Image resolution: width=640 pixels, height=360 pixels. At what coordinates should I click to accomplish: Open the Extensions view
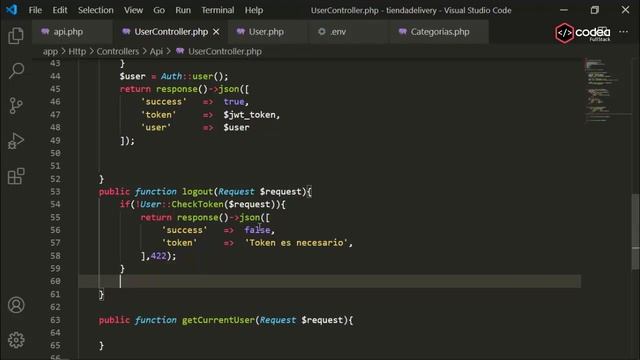(16, 176)
